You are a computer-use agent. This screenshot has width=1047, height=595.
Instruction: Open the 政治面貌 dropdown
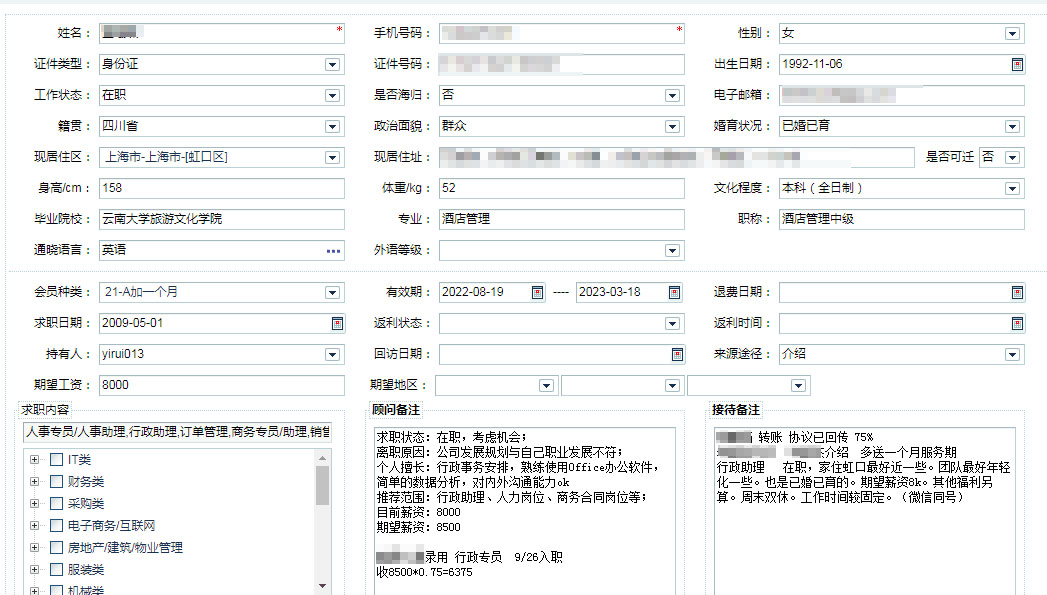tap(672, 126)
